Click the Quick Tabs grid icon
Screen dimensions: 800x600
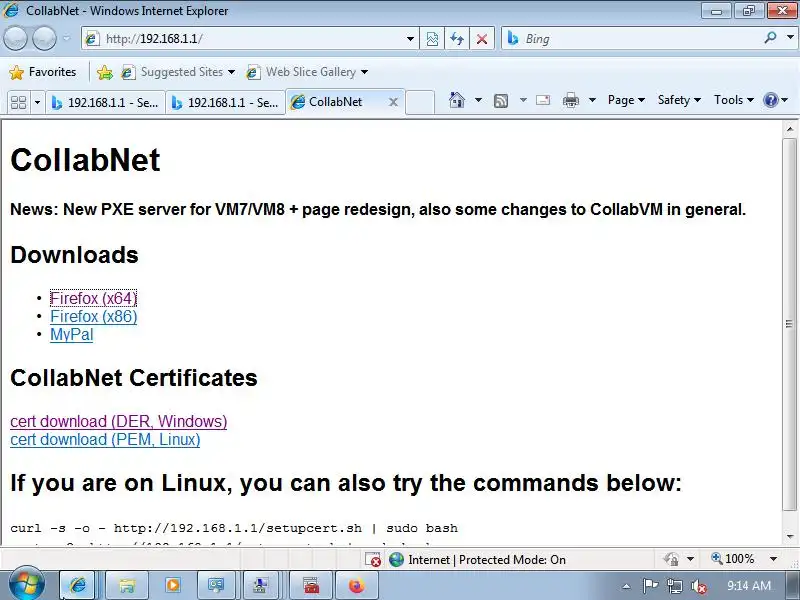pyautogui.click(x=18, y=102)
